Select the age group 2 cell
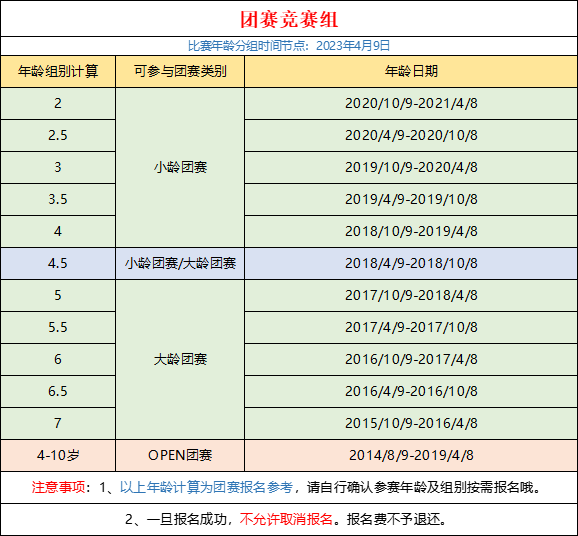Image resolution: width=578 pixels, height=536 pixels. tap(58, 103)
